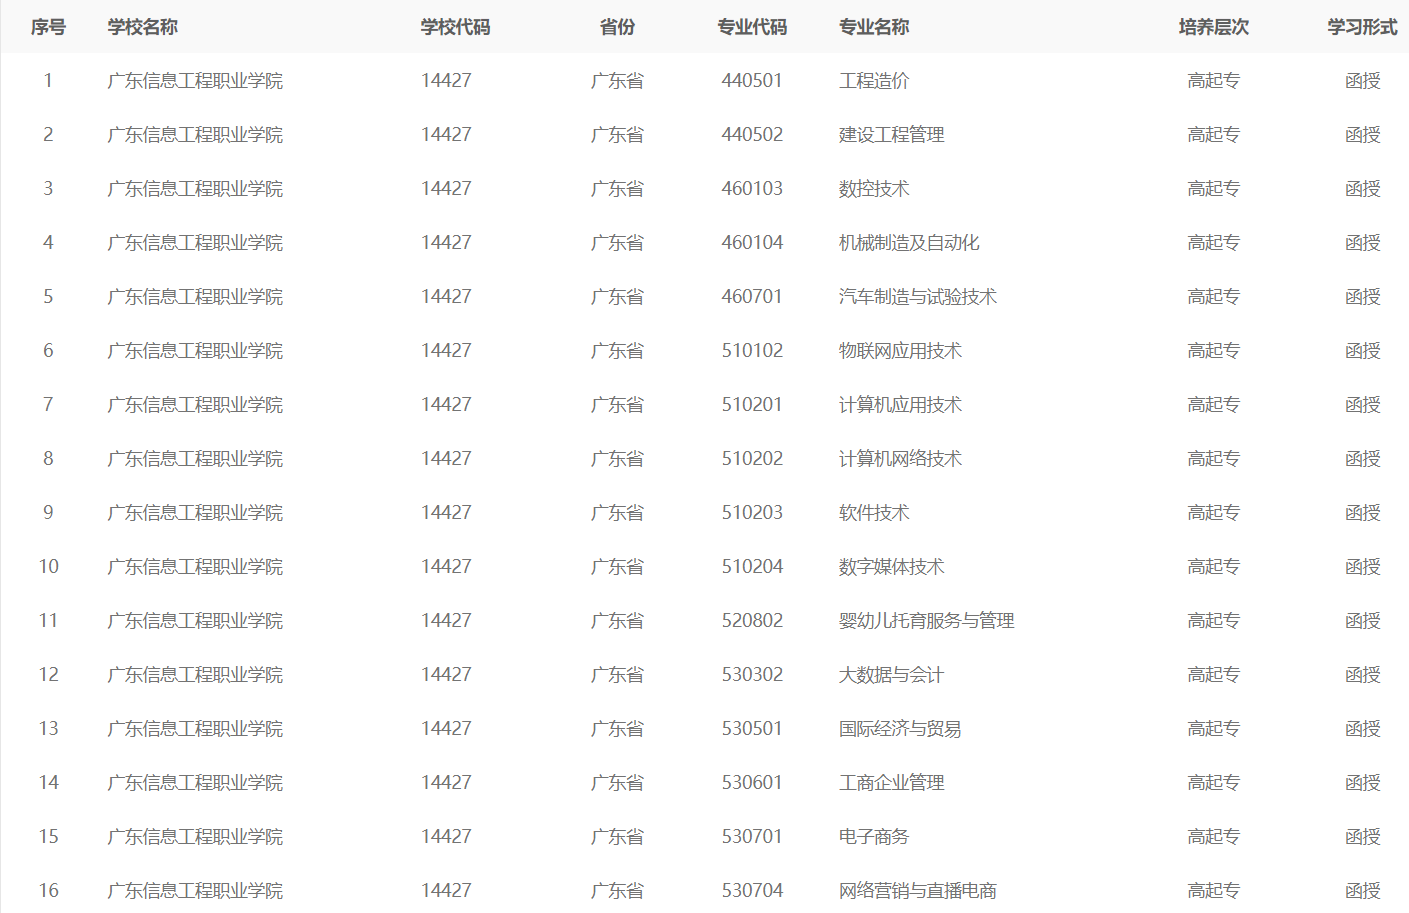Select major name 数字媒体技术
The height and width of the screenshot is (913, 1409).
pyautogui.click(x=892, y=567)
